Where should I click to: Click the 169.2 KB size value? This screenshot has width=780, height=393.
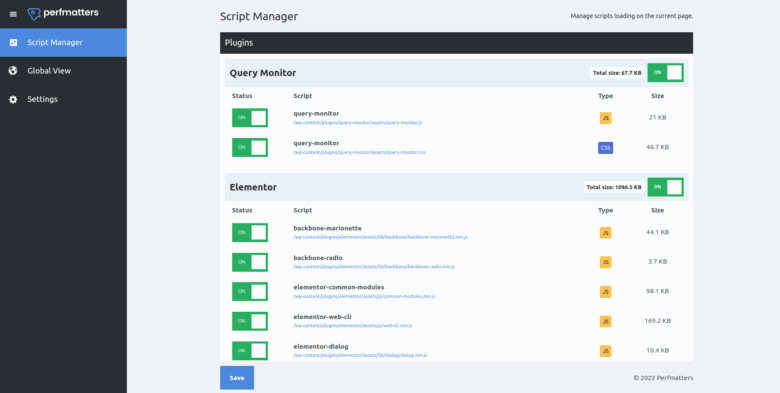[x=658, y=321]
